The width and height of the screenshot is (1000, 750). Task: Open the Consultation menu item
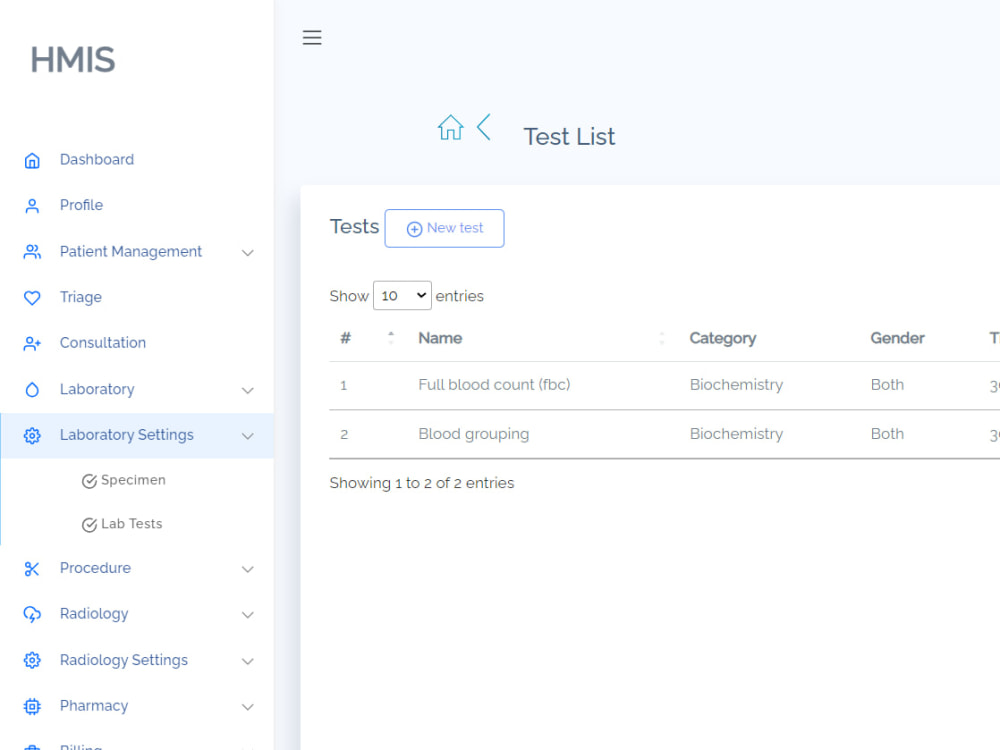coord(103,342)
